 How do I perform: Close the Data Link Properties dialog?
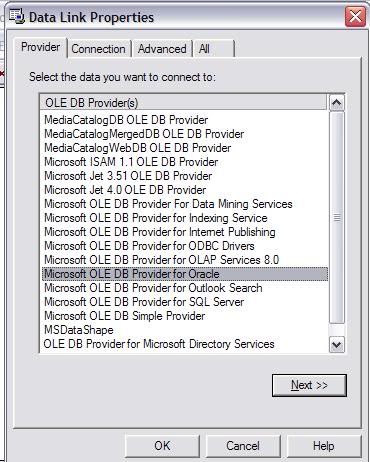[355, 16]
